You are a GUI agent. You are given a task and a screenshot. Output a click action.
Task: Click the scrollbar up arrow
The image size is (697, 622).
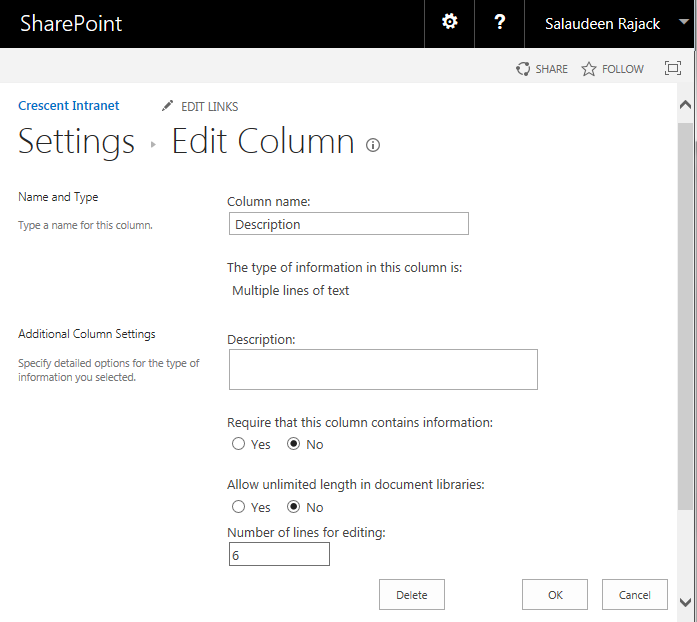[685, 104]
